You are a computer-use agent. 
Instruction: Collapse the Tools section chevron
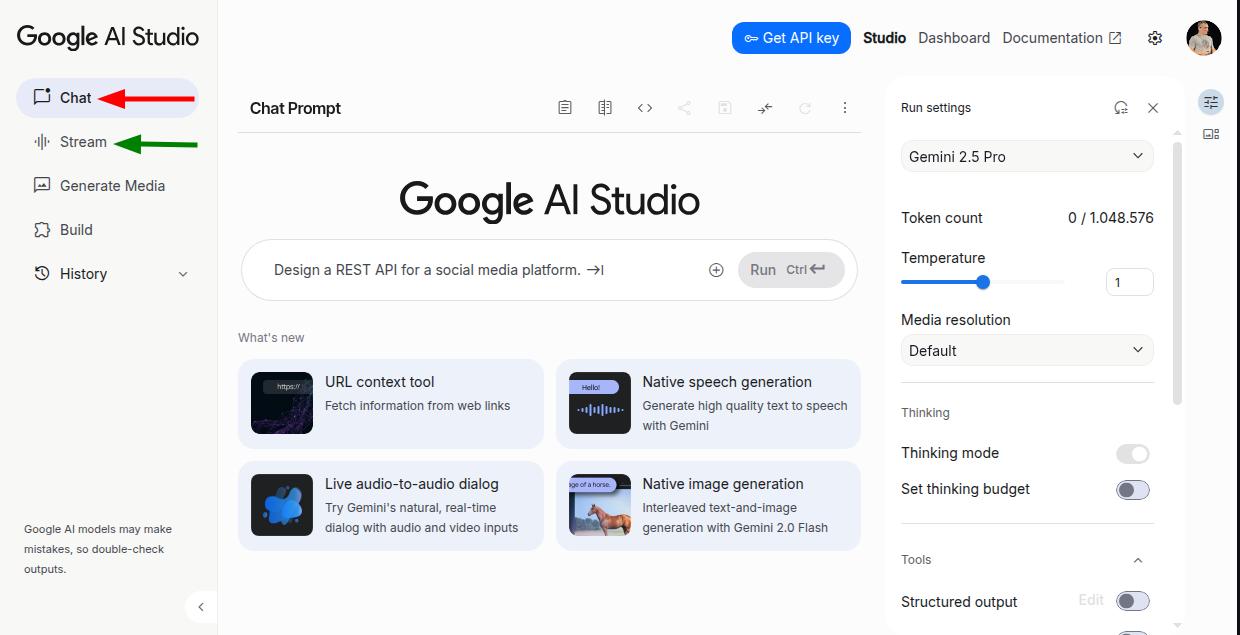(1137, 561)
